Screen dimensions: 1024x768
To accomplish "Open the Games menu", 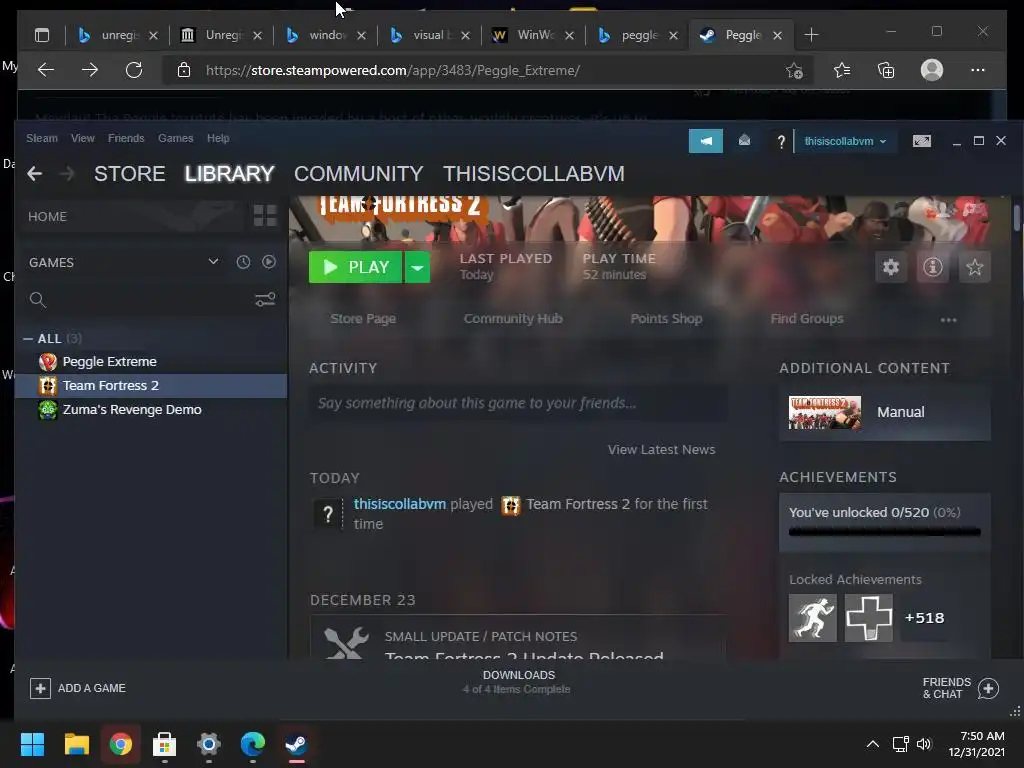I will point(176,138).
